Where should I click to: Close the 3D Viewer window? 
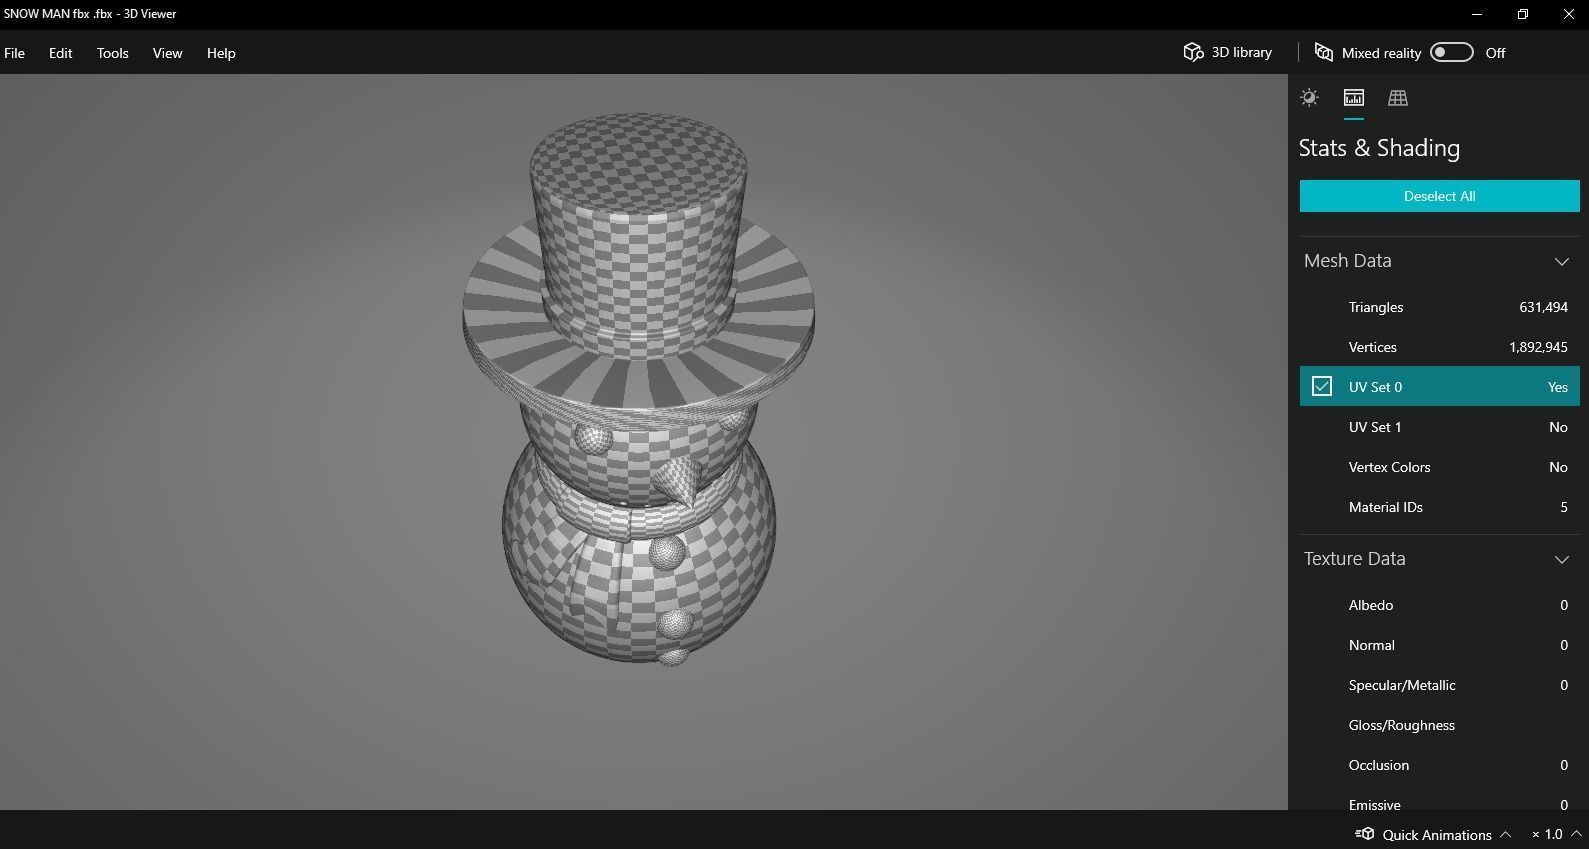pyautogui.click(x=1568, y=14)
